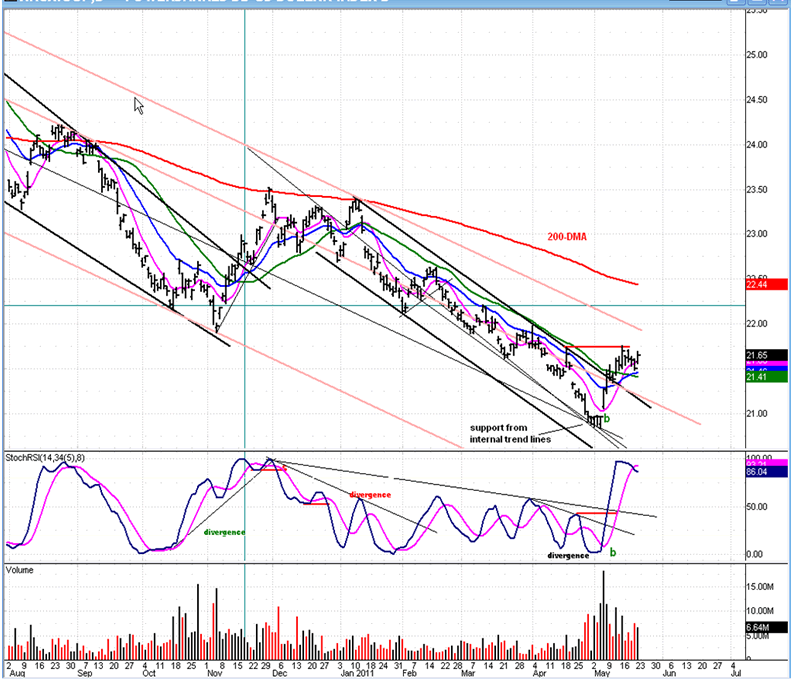The width and height of the screenshot is (791, 700).
Task: Click the StochRSI(14,34(5),8) indicator label
Action: click(43, 458)
